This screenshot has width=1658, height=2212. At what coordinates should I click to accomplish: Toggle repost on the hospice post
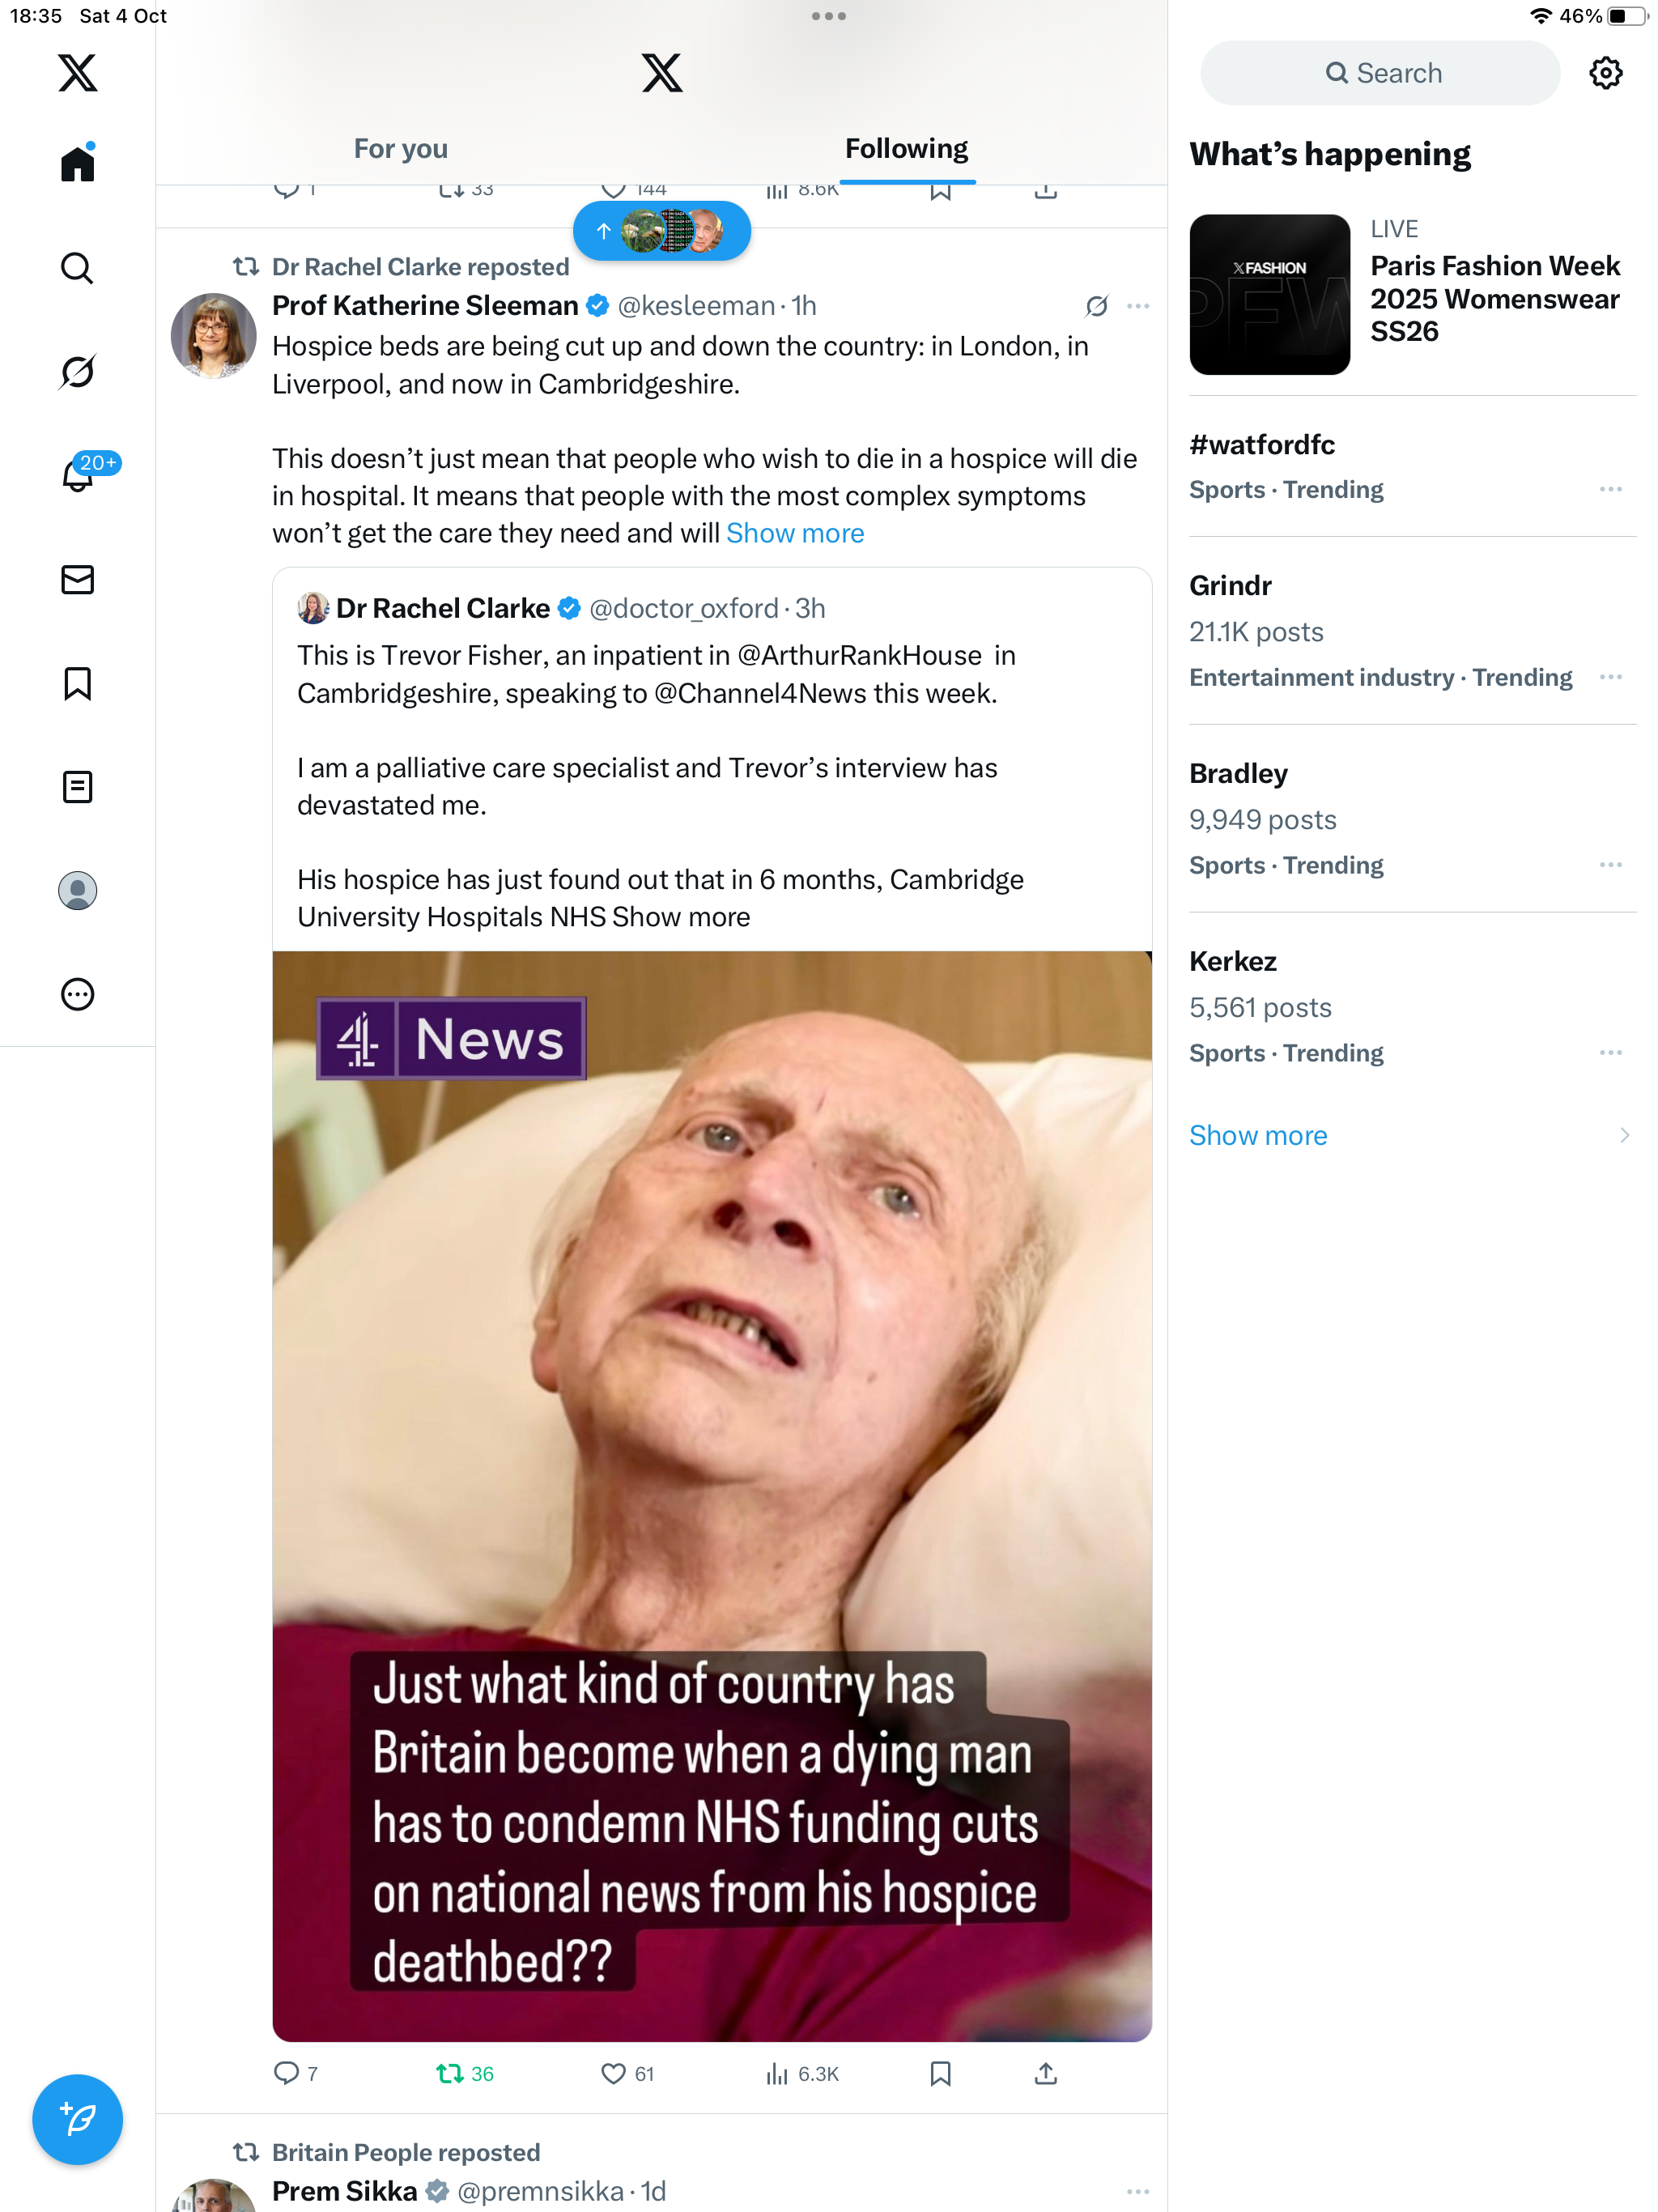point(451,2074)
